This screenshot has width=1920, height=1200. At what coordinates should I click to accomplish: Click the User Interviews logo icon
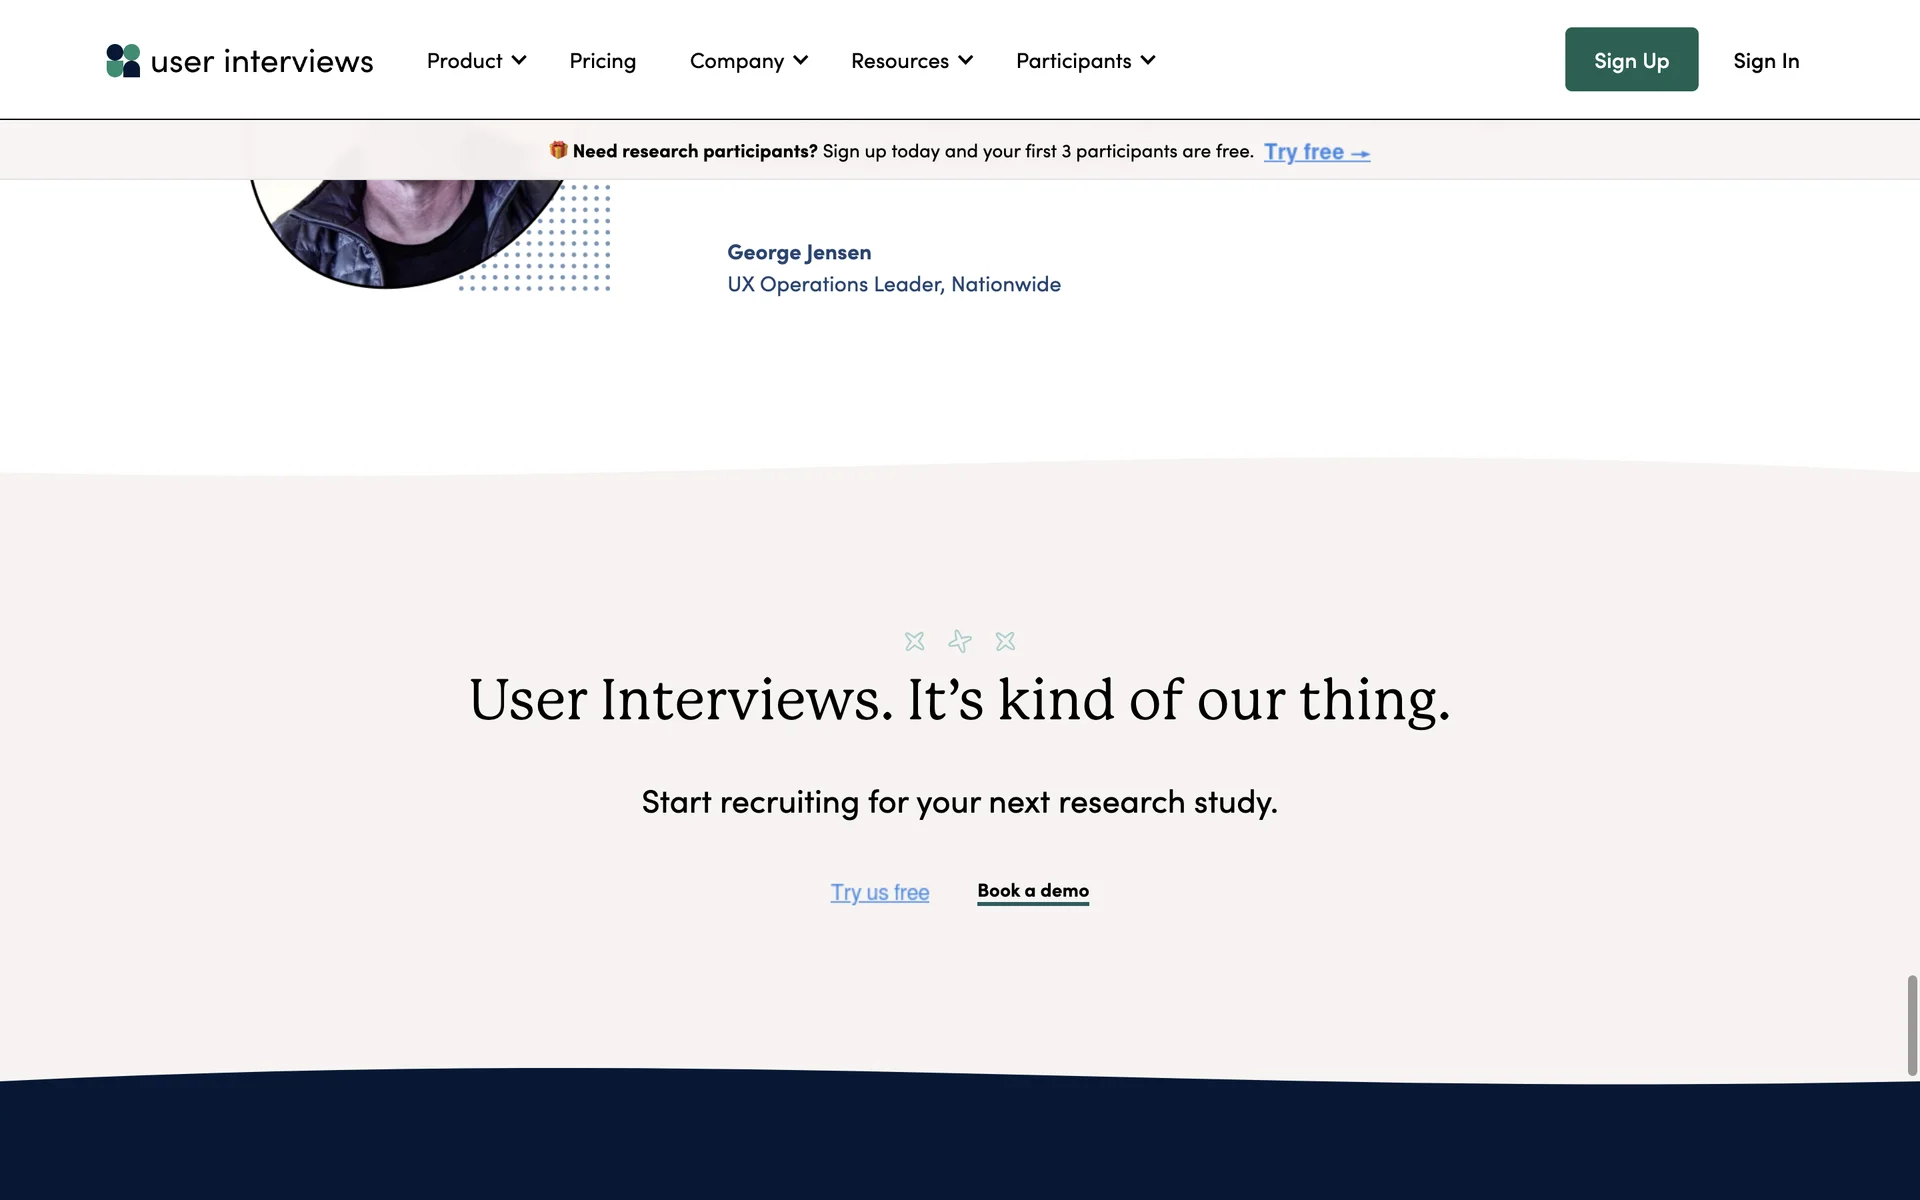123,61
